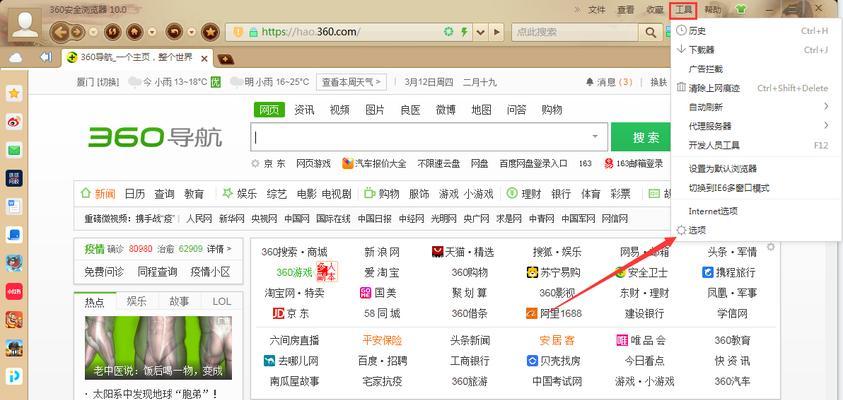Switch to the 视频 search tab

click(339, 110)
